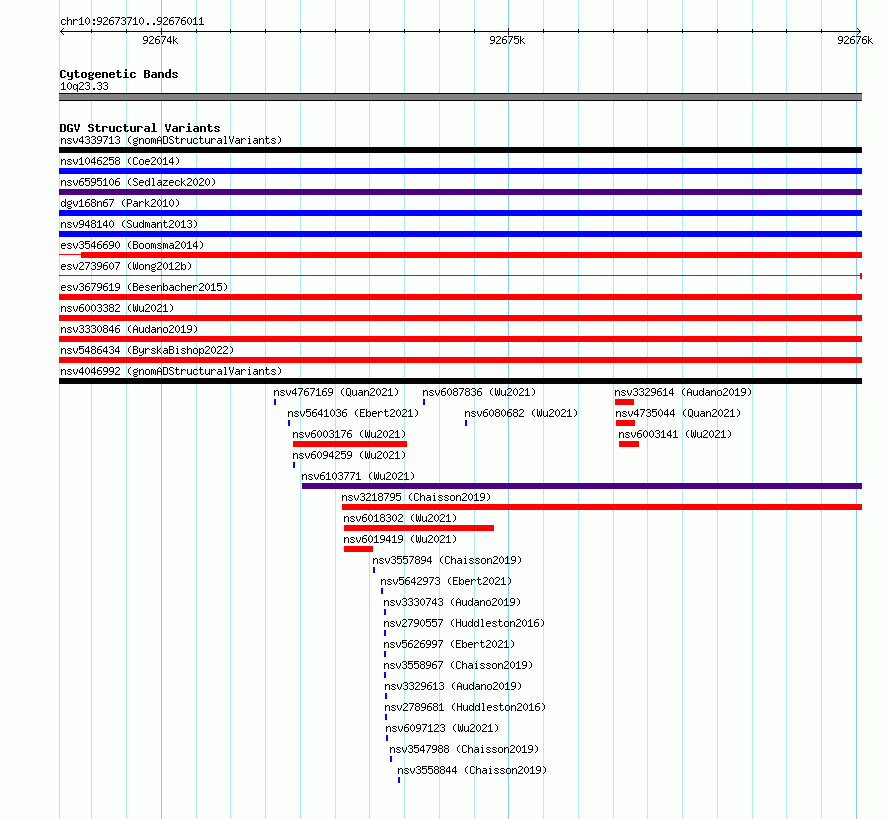The image size is (890, 819).
Task: Click nsv3330743 (Audano2019) label
Action: pos(452,602)
